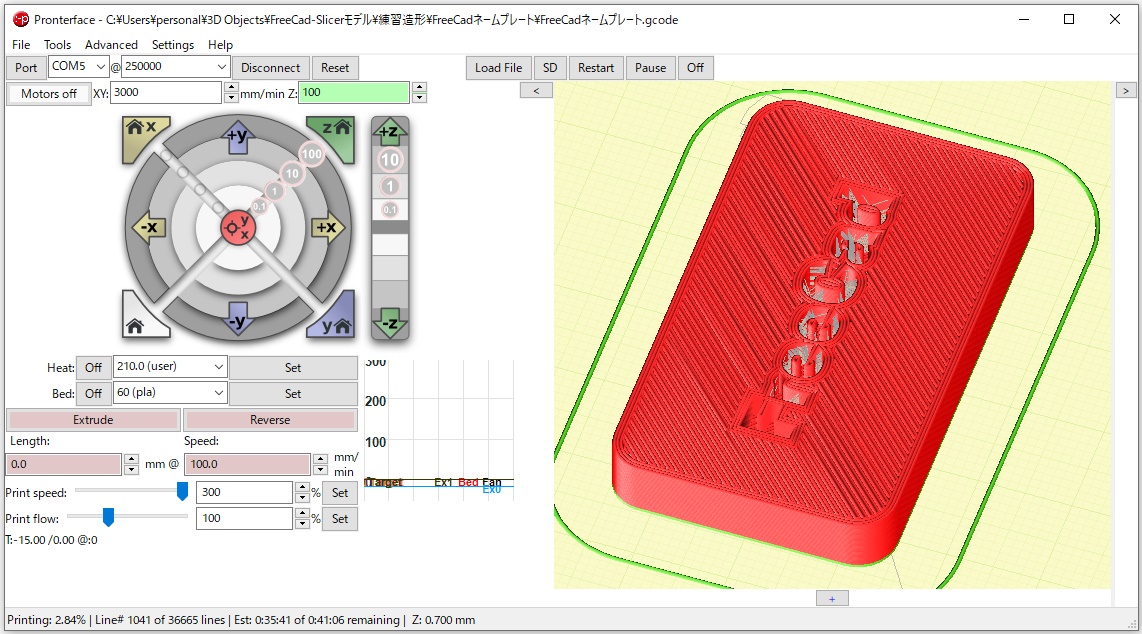The image size is (1142, 634).
Task: Turn heater off with Heat Off button
Action: click(x=93, y=367)
